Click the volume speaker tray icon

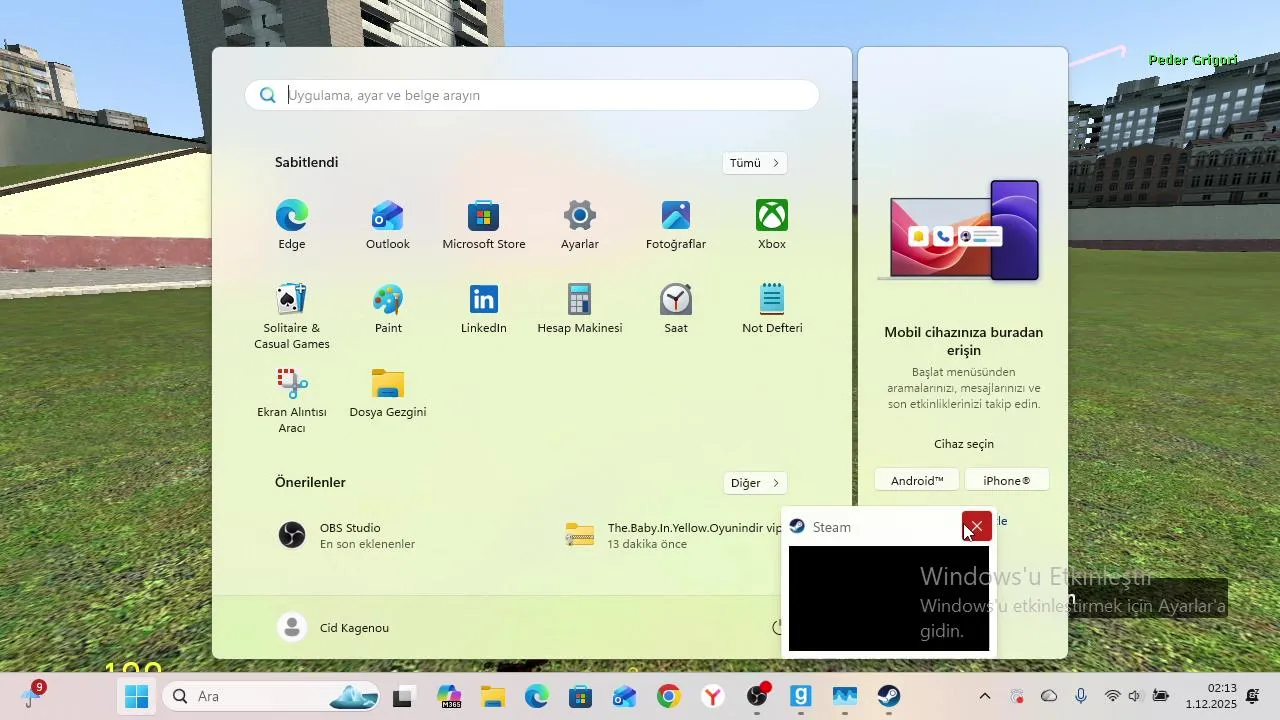tap(1136, 696)
